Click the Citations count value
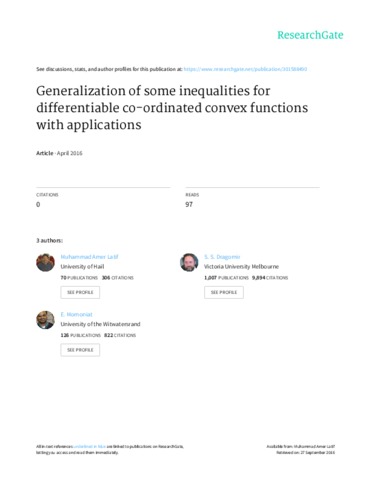371x480 pixels. pos(38,204)
